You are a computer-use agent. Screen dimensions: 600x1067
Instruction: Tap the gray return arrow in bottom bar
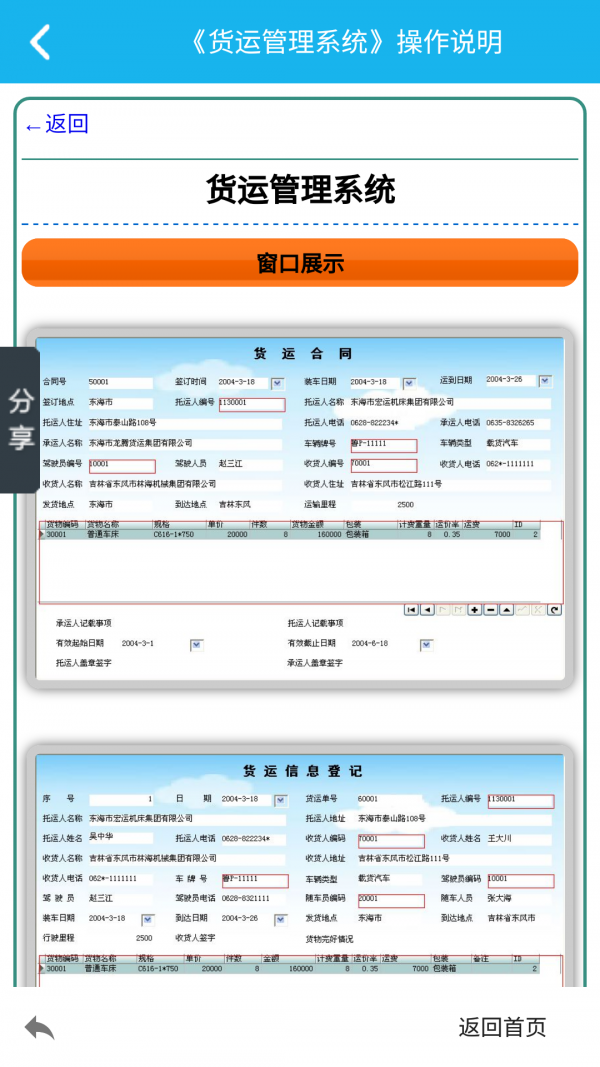tap(39, 1028)
